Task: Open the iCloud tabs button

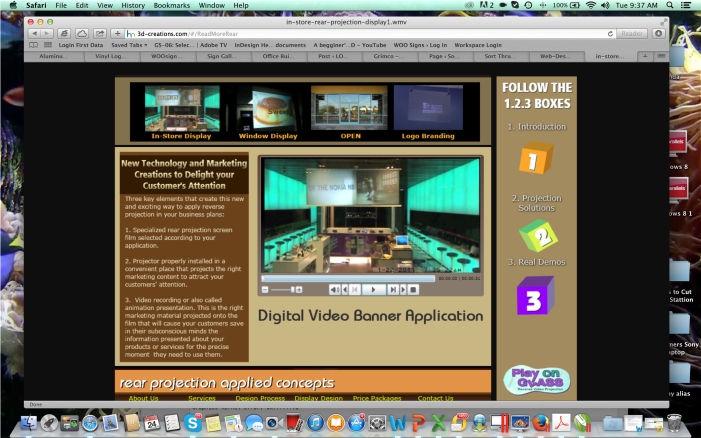Action: click(x=82, y=34)
